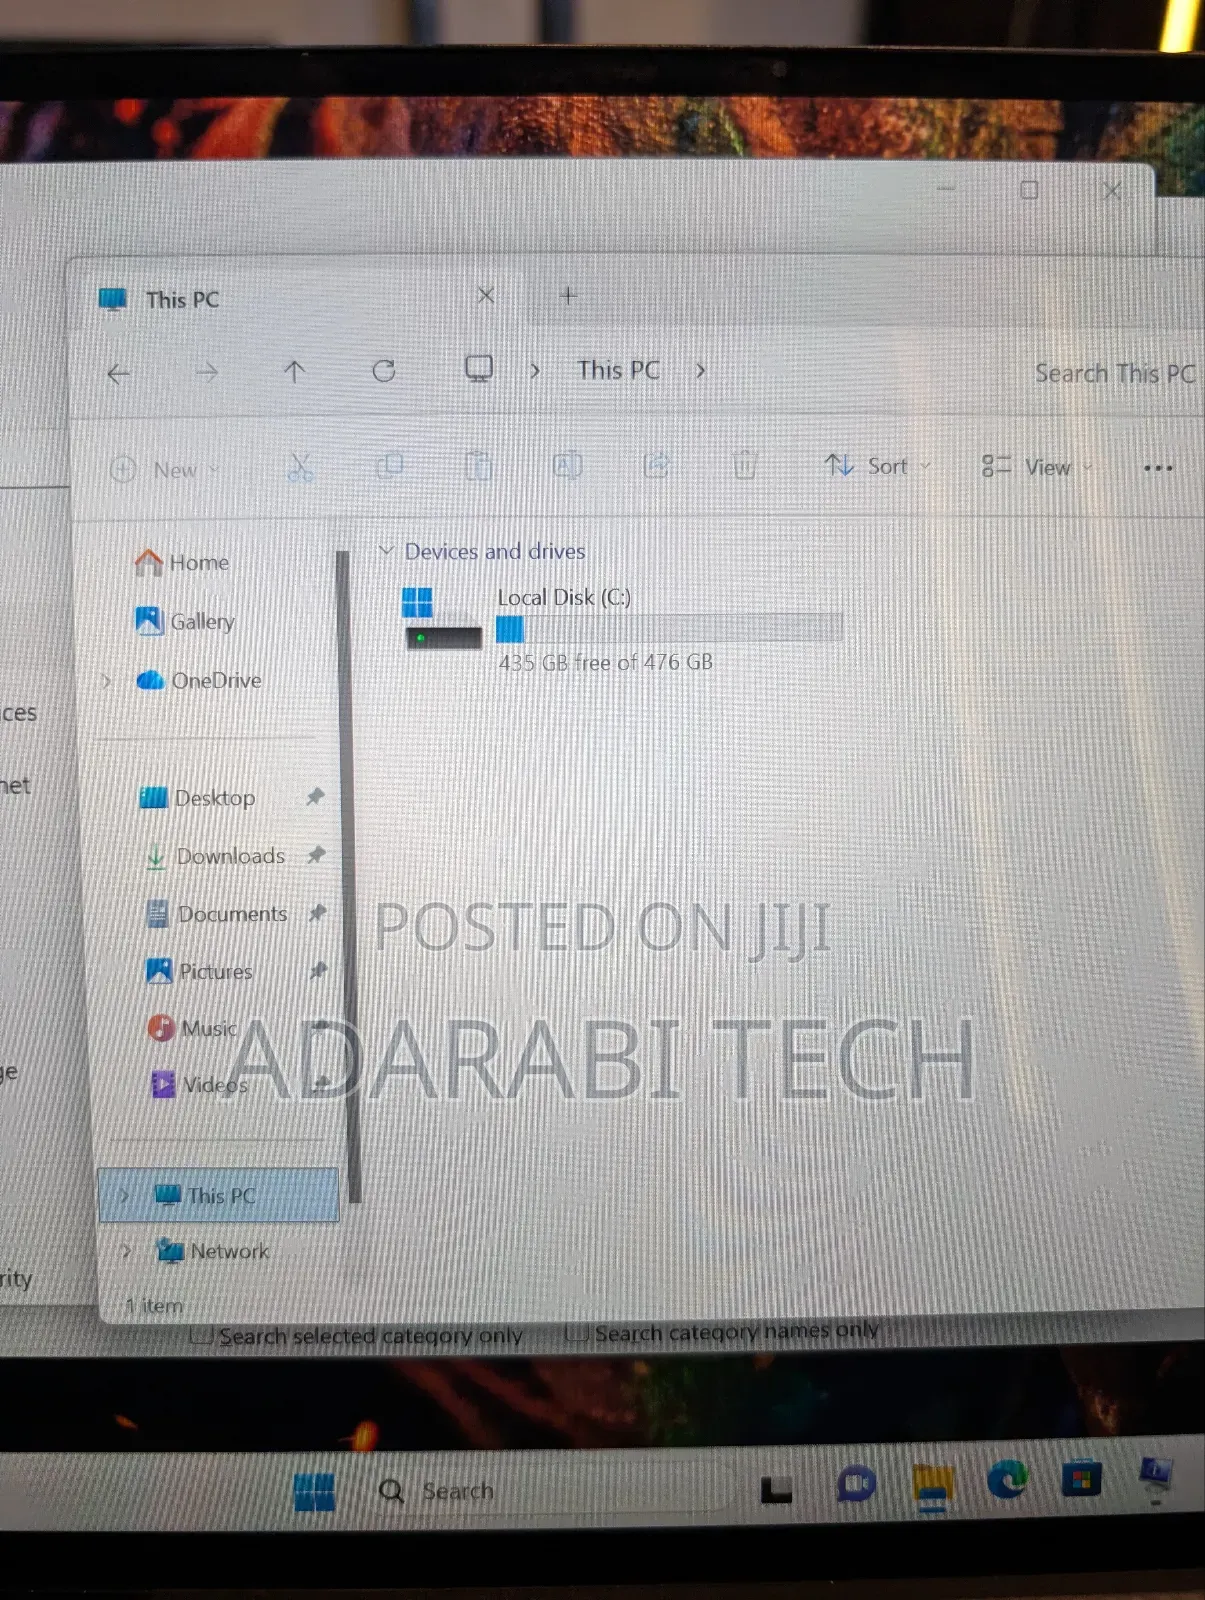Open the See more ellipsis menu
The image size is (1205, 1600).
(x=1158, y=468)
